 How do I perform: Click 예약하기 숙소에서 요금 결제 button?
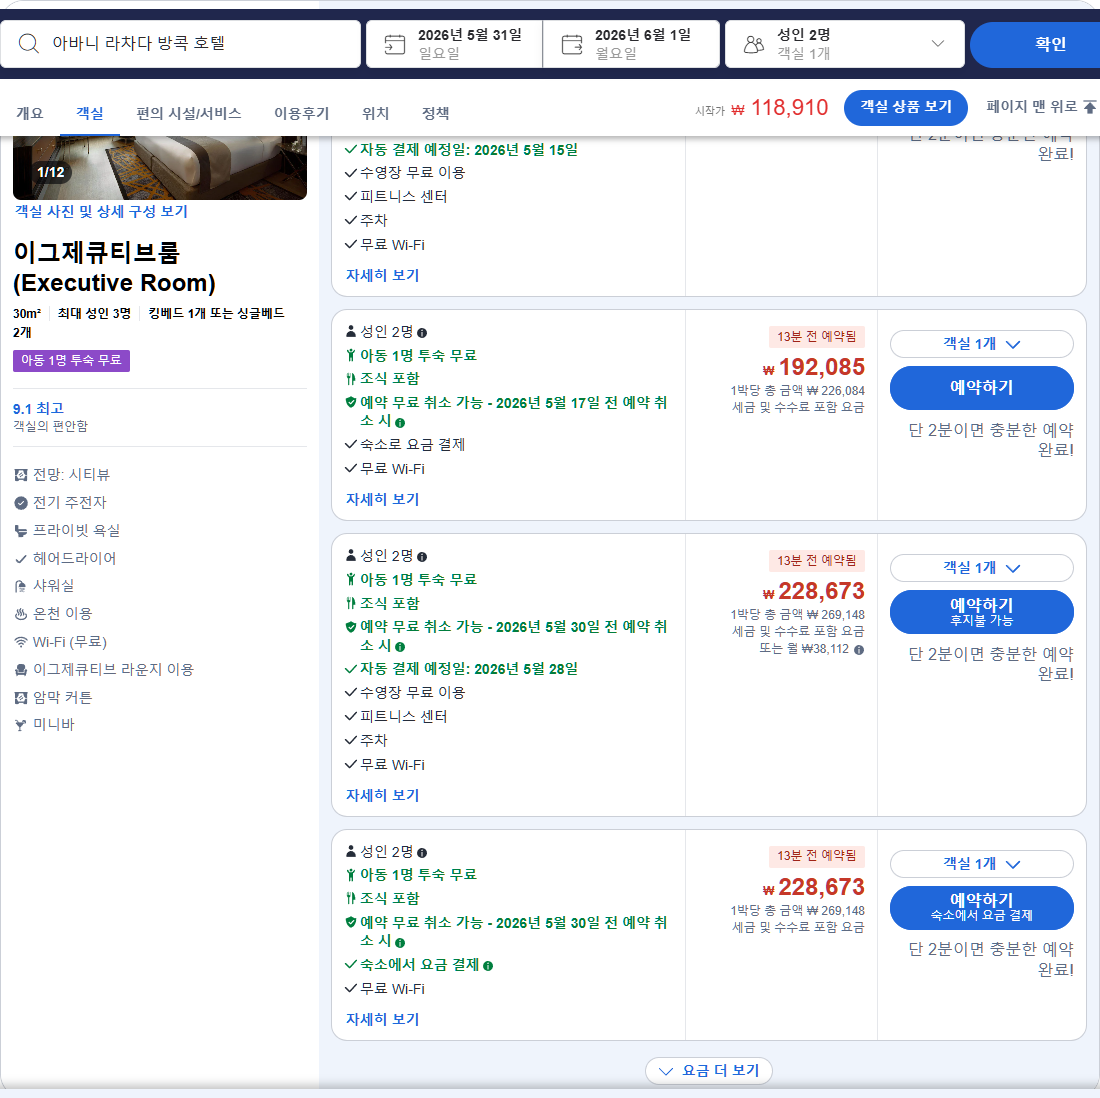981,907
